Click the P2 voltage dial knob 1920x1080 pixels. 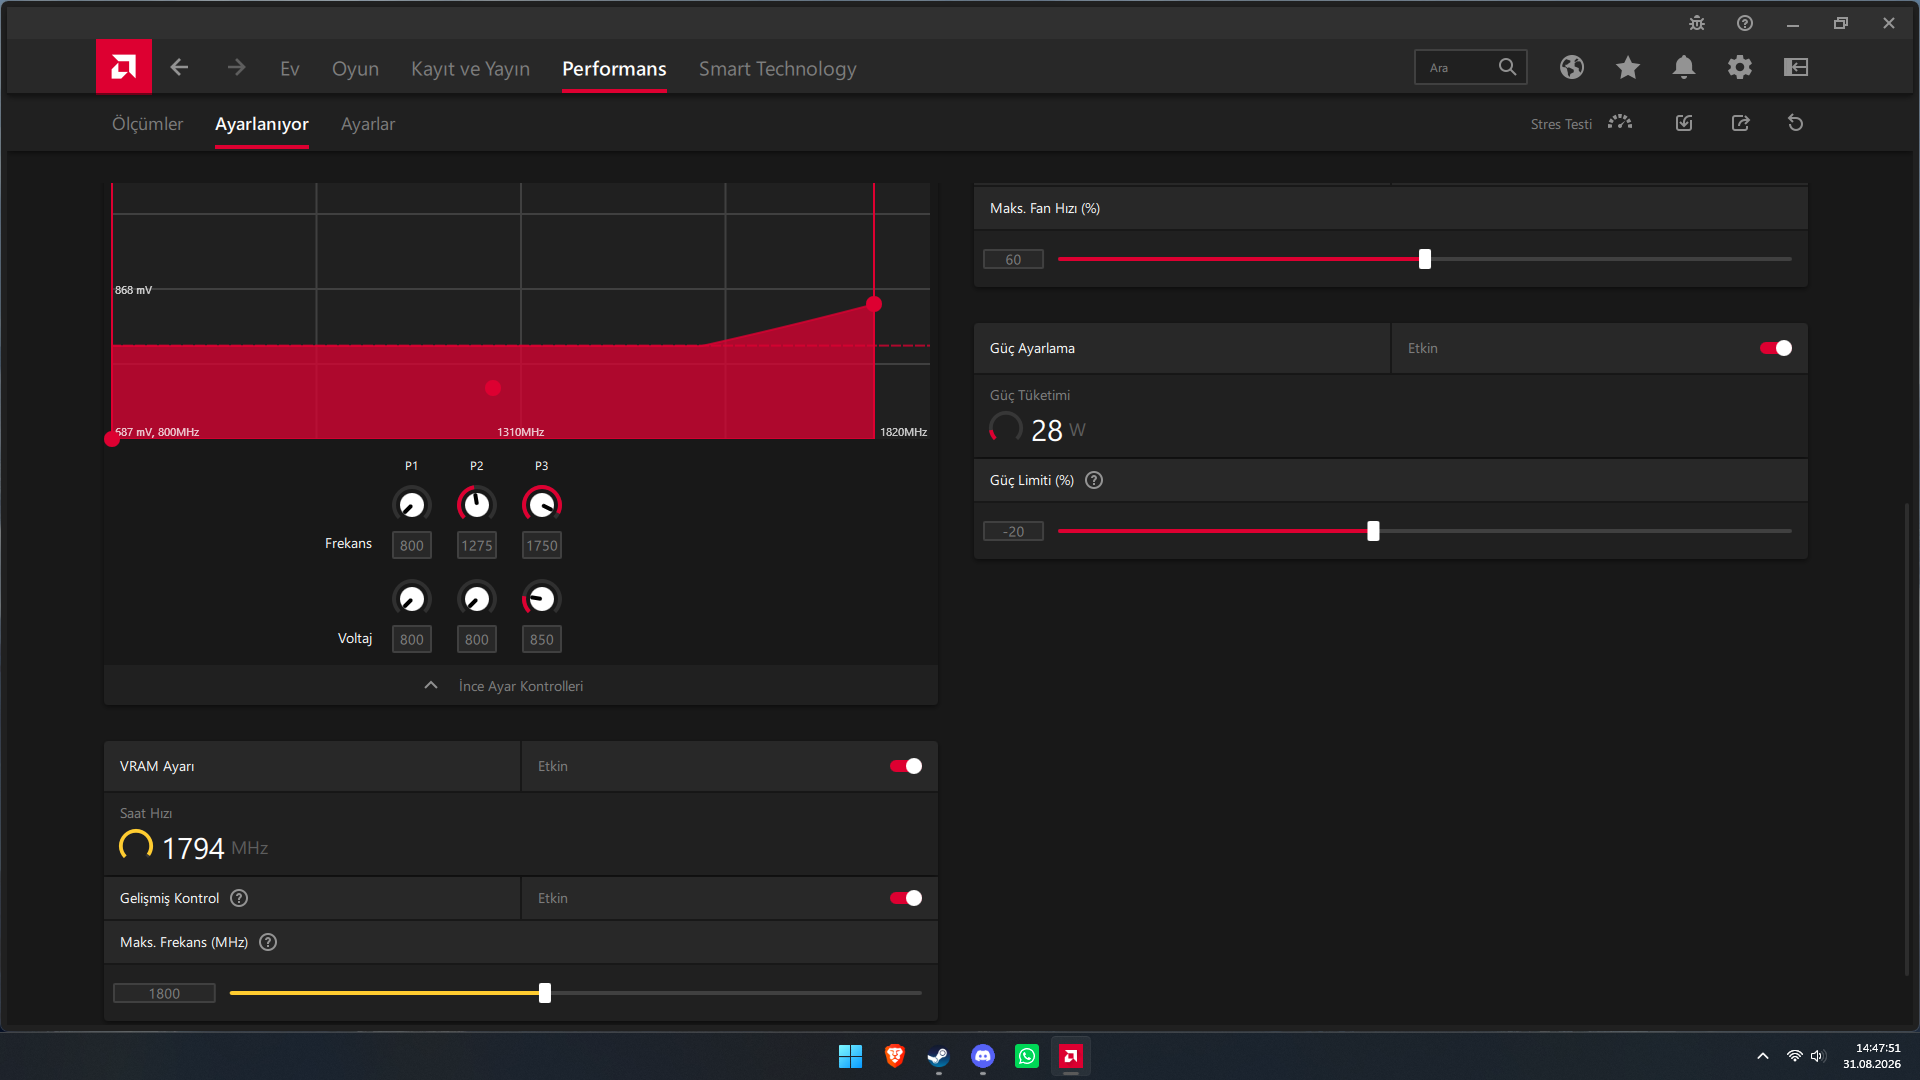[476, 598]
